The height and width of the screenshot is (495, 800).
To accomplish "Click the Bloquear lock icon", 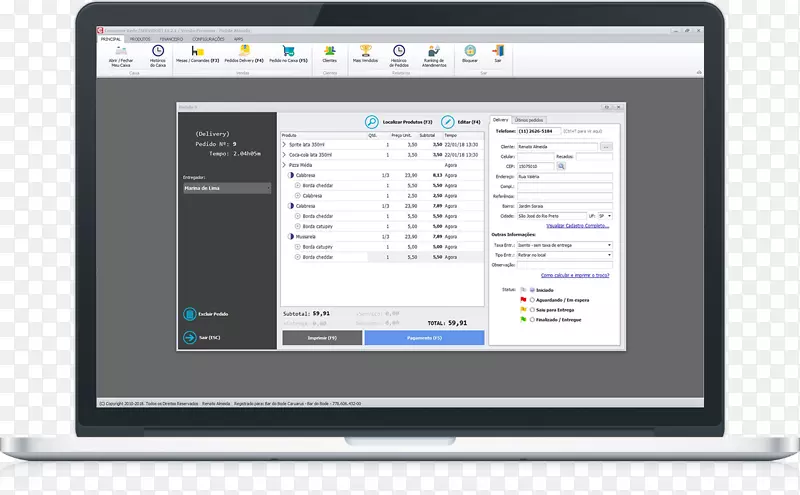I will (470, 51).
